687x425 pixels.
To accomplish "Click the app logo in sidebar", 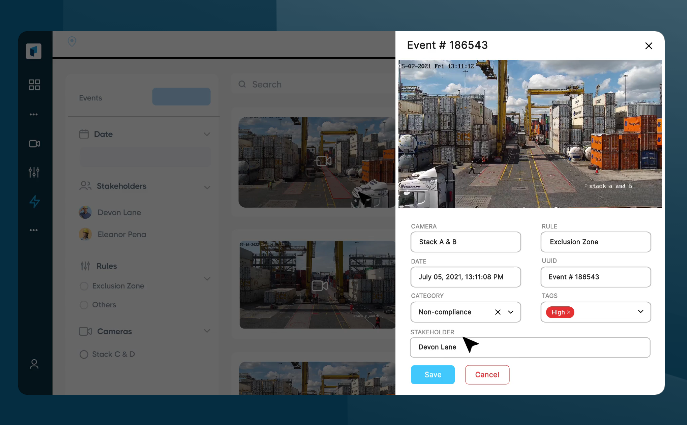I will point(34,51).
